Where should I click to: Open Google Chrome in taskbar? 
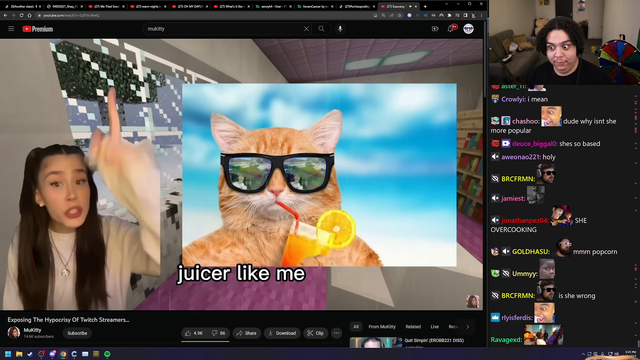tap(63, 354)
